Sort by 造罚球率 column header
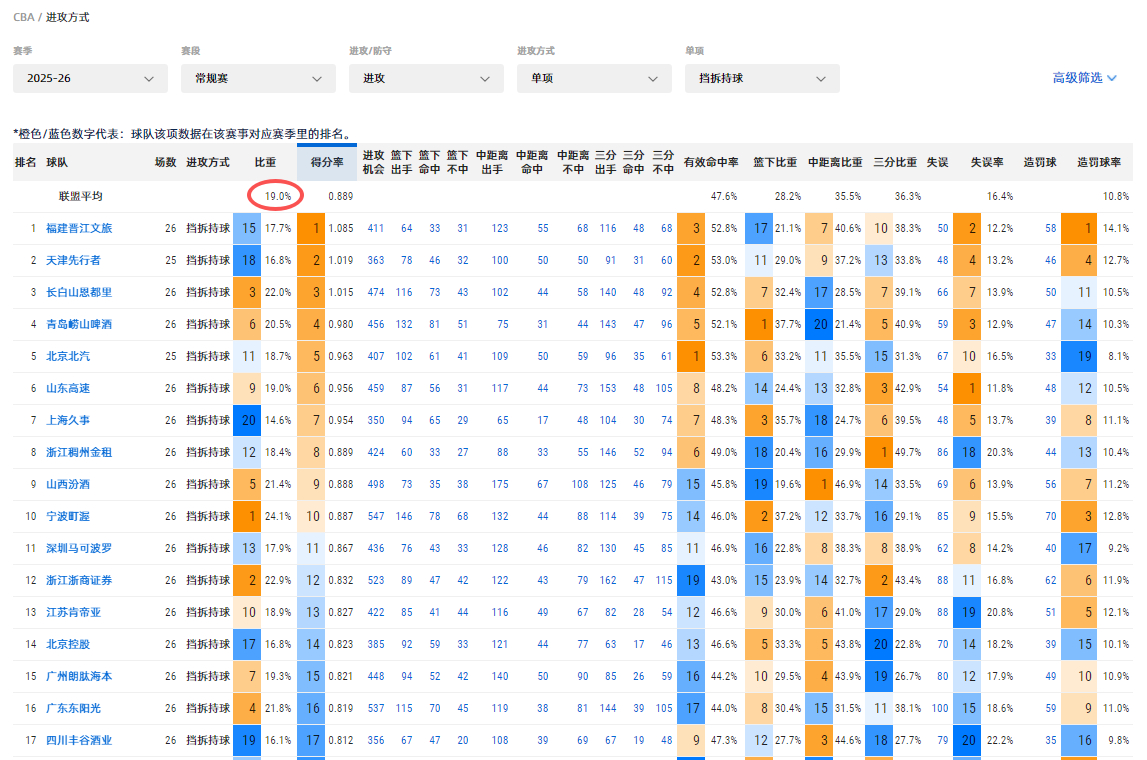1147x760 pixels. (1099, 162)
